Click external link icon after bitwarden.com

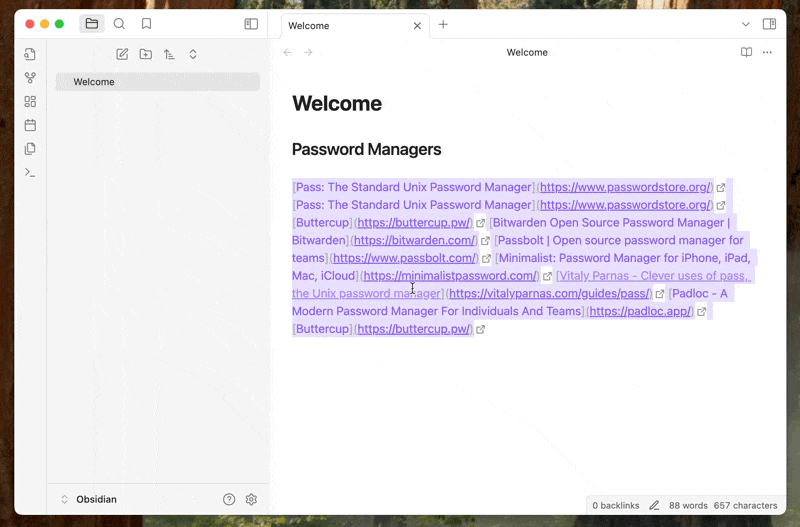[x=485, y=241]
